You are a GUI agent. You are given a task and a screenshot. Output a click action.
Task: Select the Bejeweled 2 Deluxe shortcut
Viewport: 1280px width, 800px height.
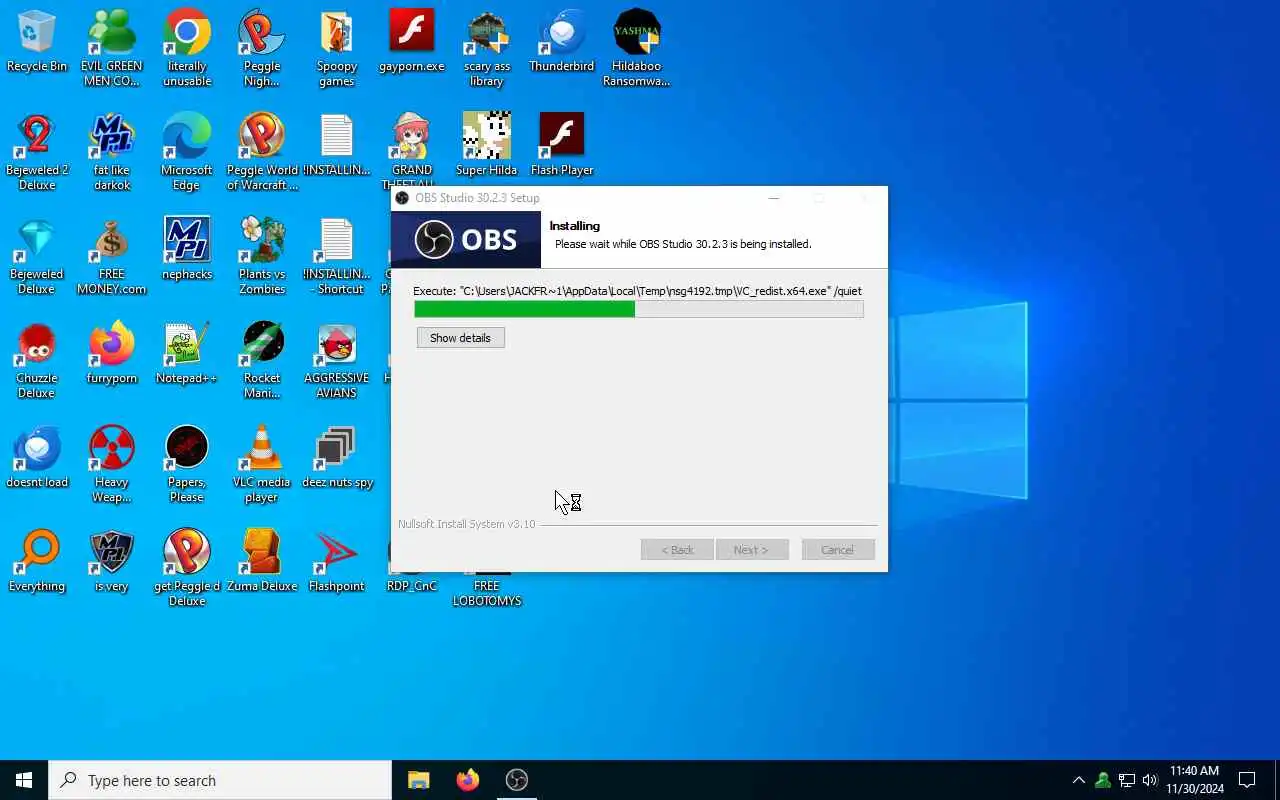37,153
